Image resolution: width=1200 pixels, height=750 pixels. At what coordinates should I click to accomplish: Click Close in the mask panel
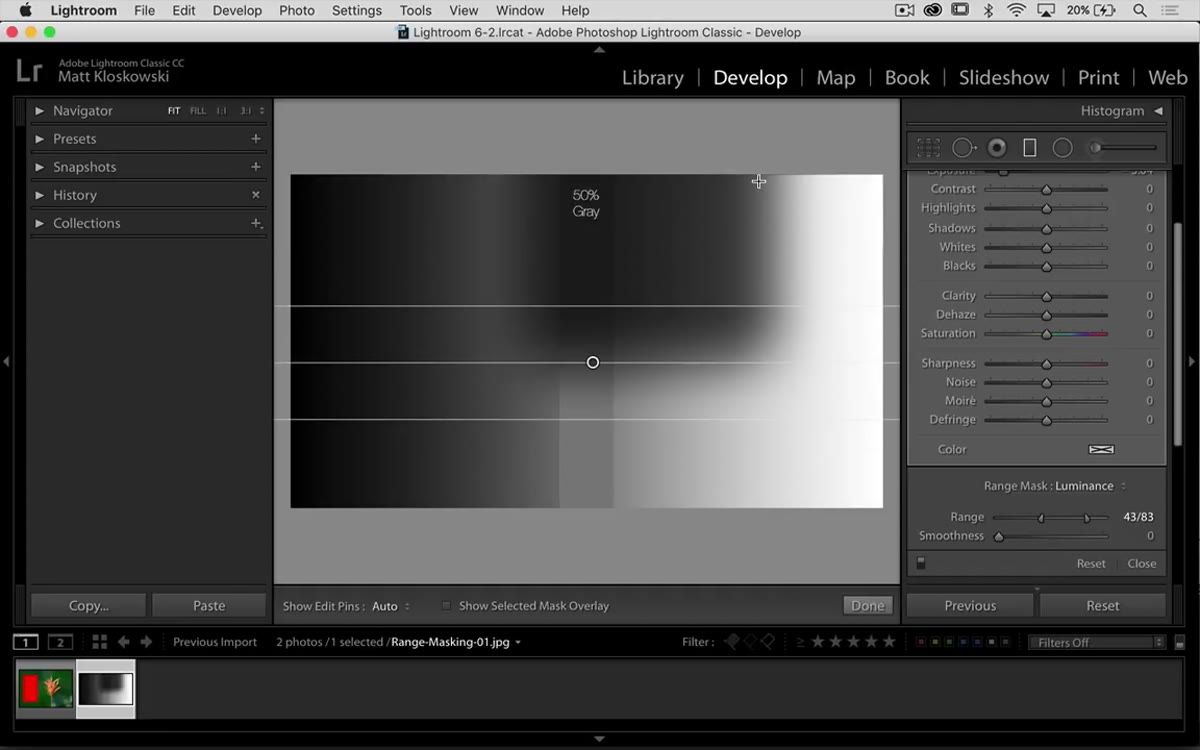point(1142,564)
